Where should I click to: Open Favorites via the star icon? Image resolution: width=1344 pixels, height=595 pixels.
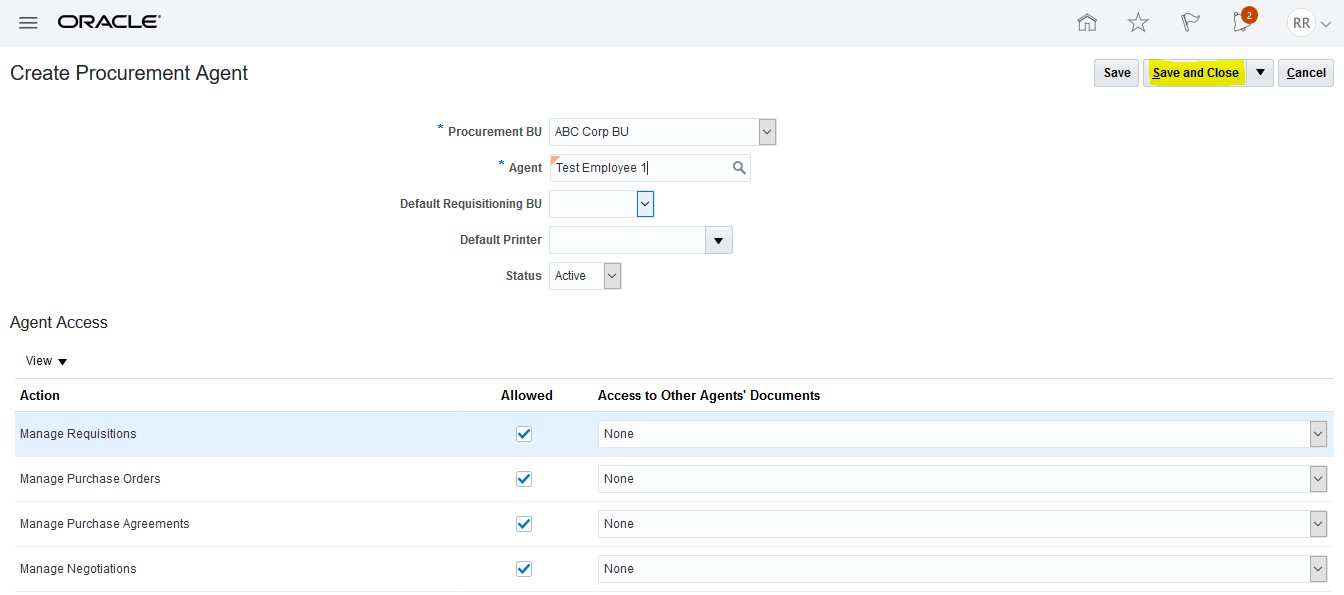point(1138,22)
